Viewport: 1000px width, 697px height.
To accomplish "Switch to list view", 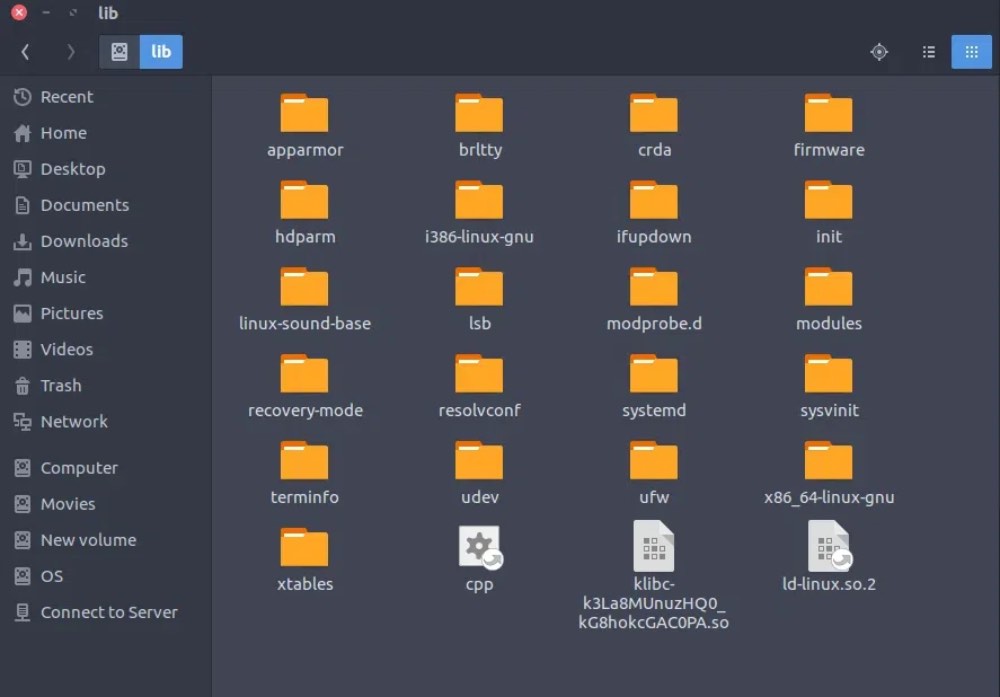I will (928, 51).
